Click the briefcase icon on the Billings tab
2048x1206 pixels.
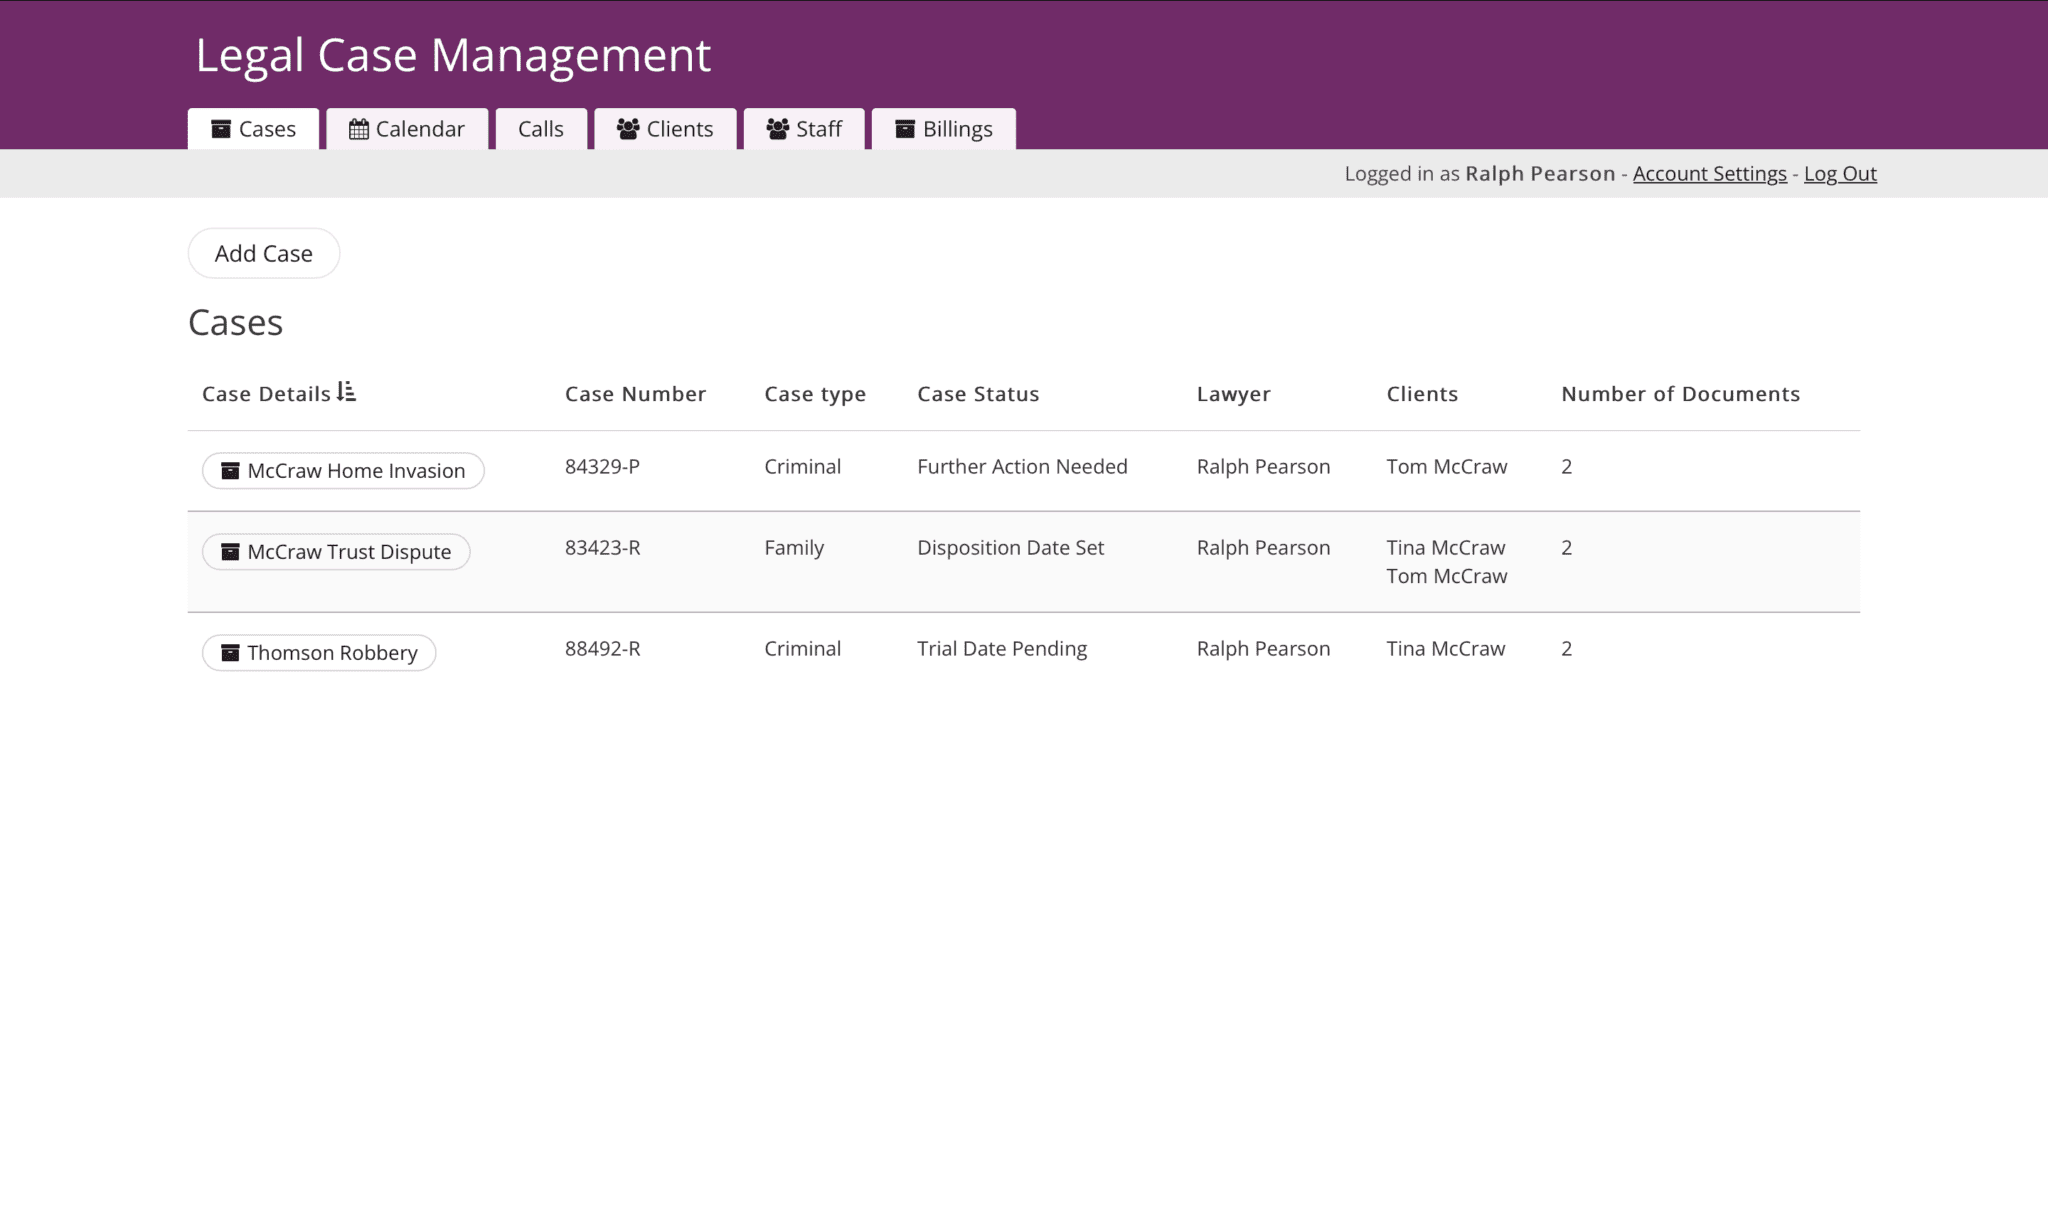point(905,128)
